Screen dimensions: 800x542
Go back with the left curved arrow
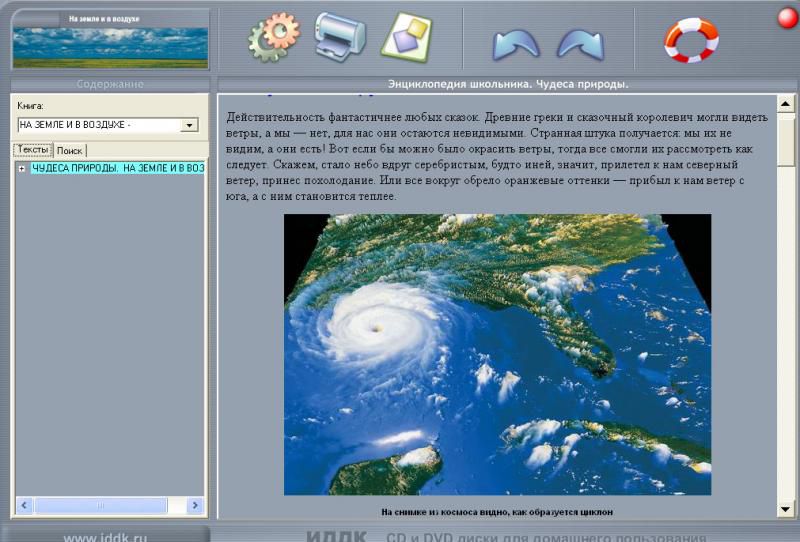click(x=515, y=43)
